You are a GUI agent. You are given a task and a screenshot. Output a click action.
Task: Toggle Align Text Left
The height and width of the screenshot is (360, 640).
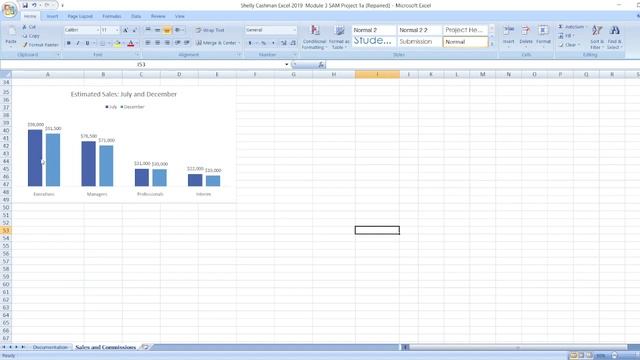(148, 43)
